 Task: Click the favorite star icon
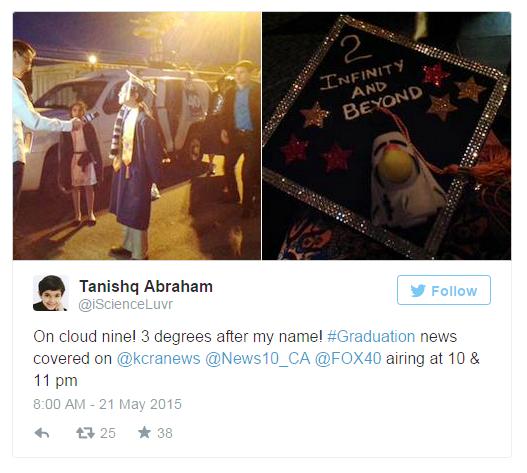pos(144,432)
